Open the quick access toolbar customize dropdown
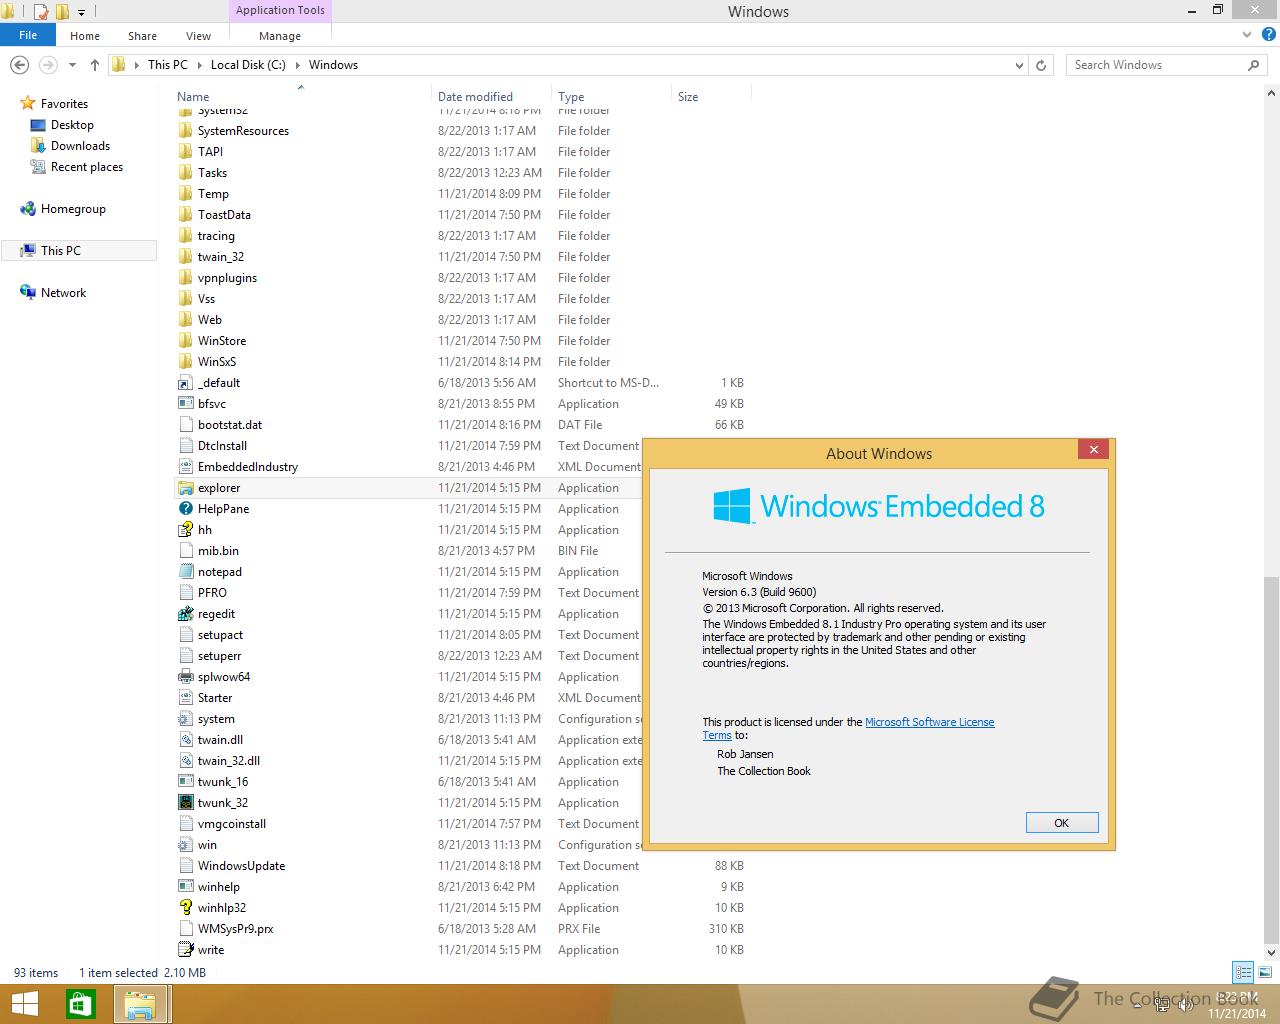The width and height of the screenshot is (1280, 1024). click(x=82, y=12)
